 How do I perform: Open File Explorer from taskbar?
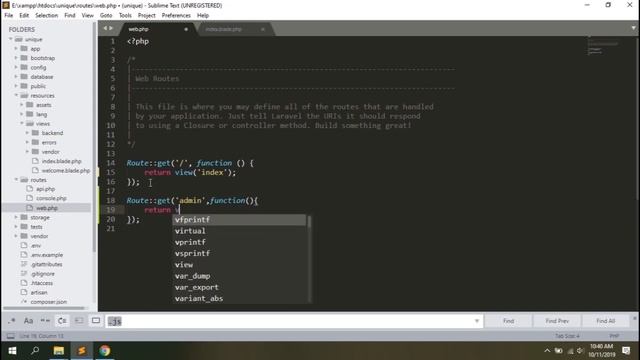(x=59, y=351)
